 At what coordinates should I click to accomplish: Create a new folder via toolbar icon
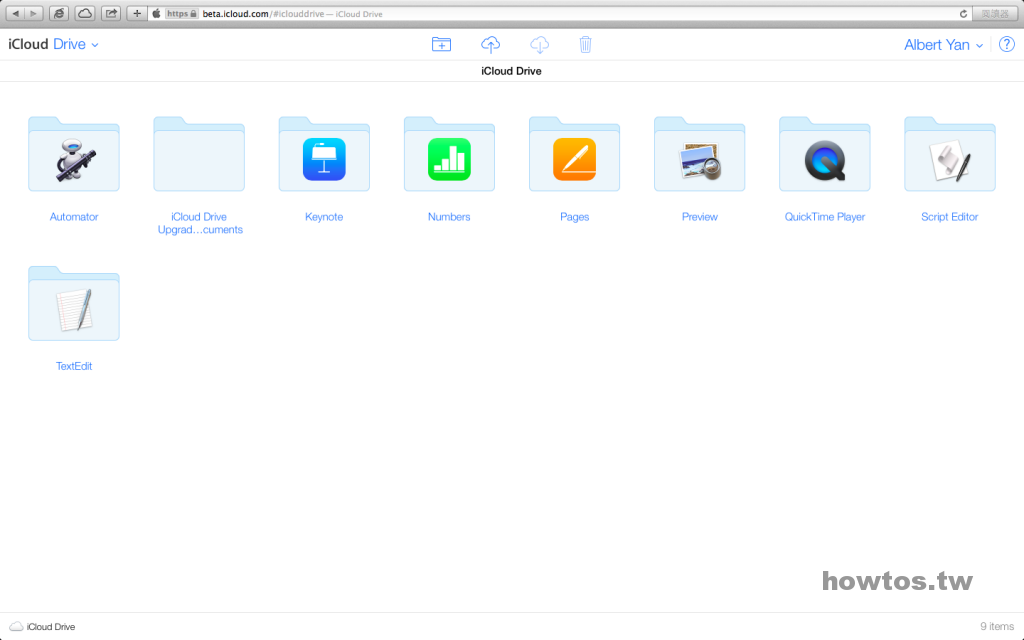[x=441, y=44]
